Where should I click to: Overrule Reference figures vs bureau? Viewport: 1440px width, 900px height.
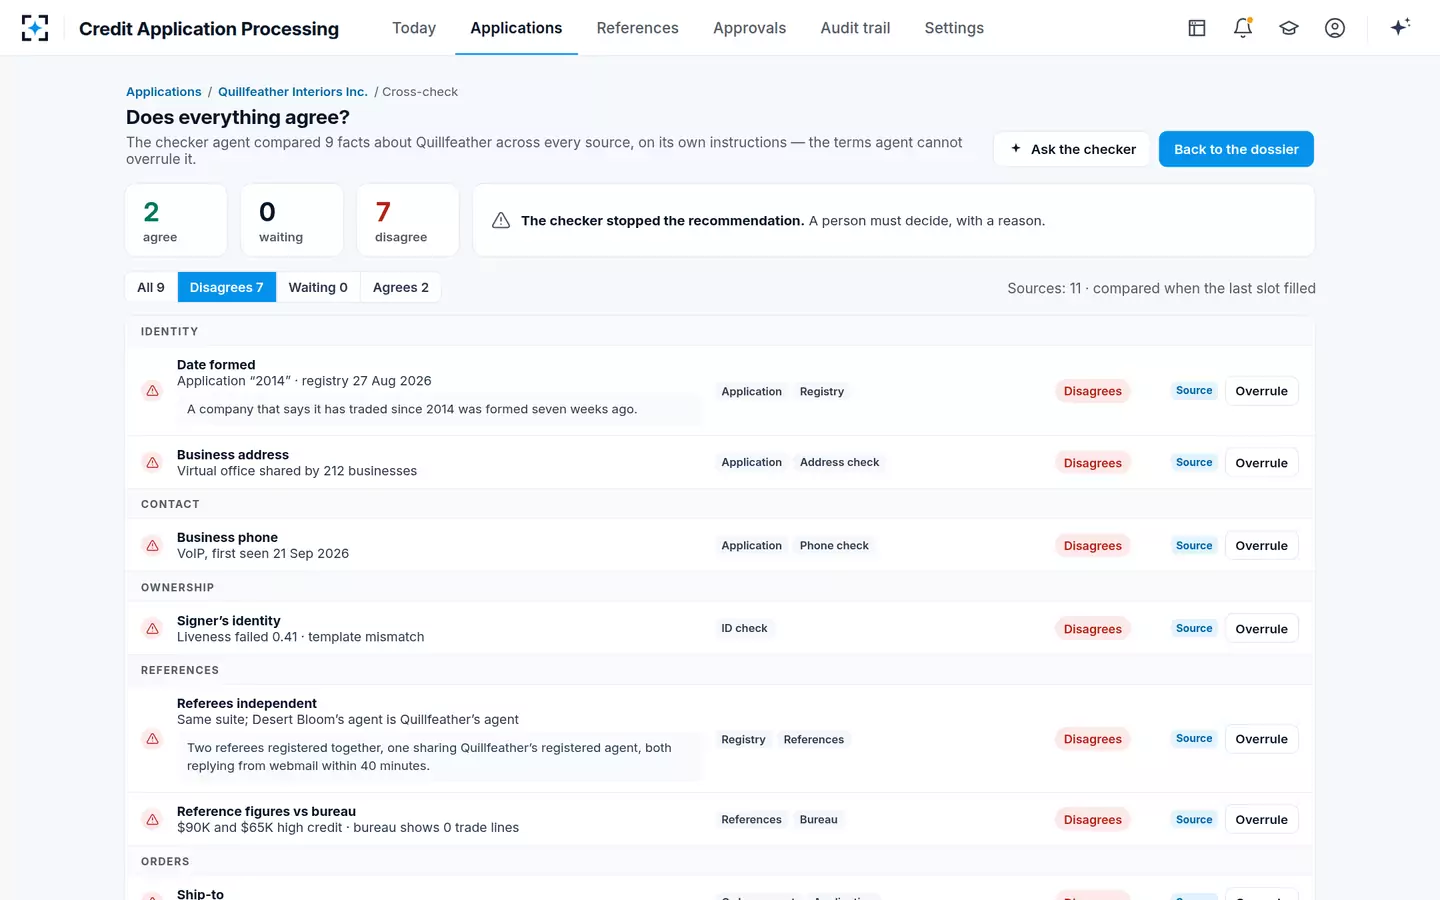pos(1261,820)
